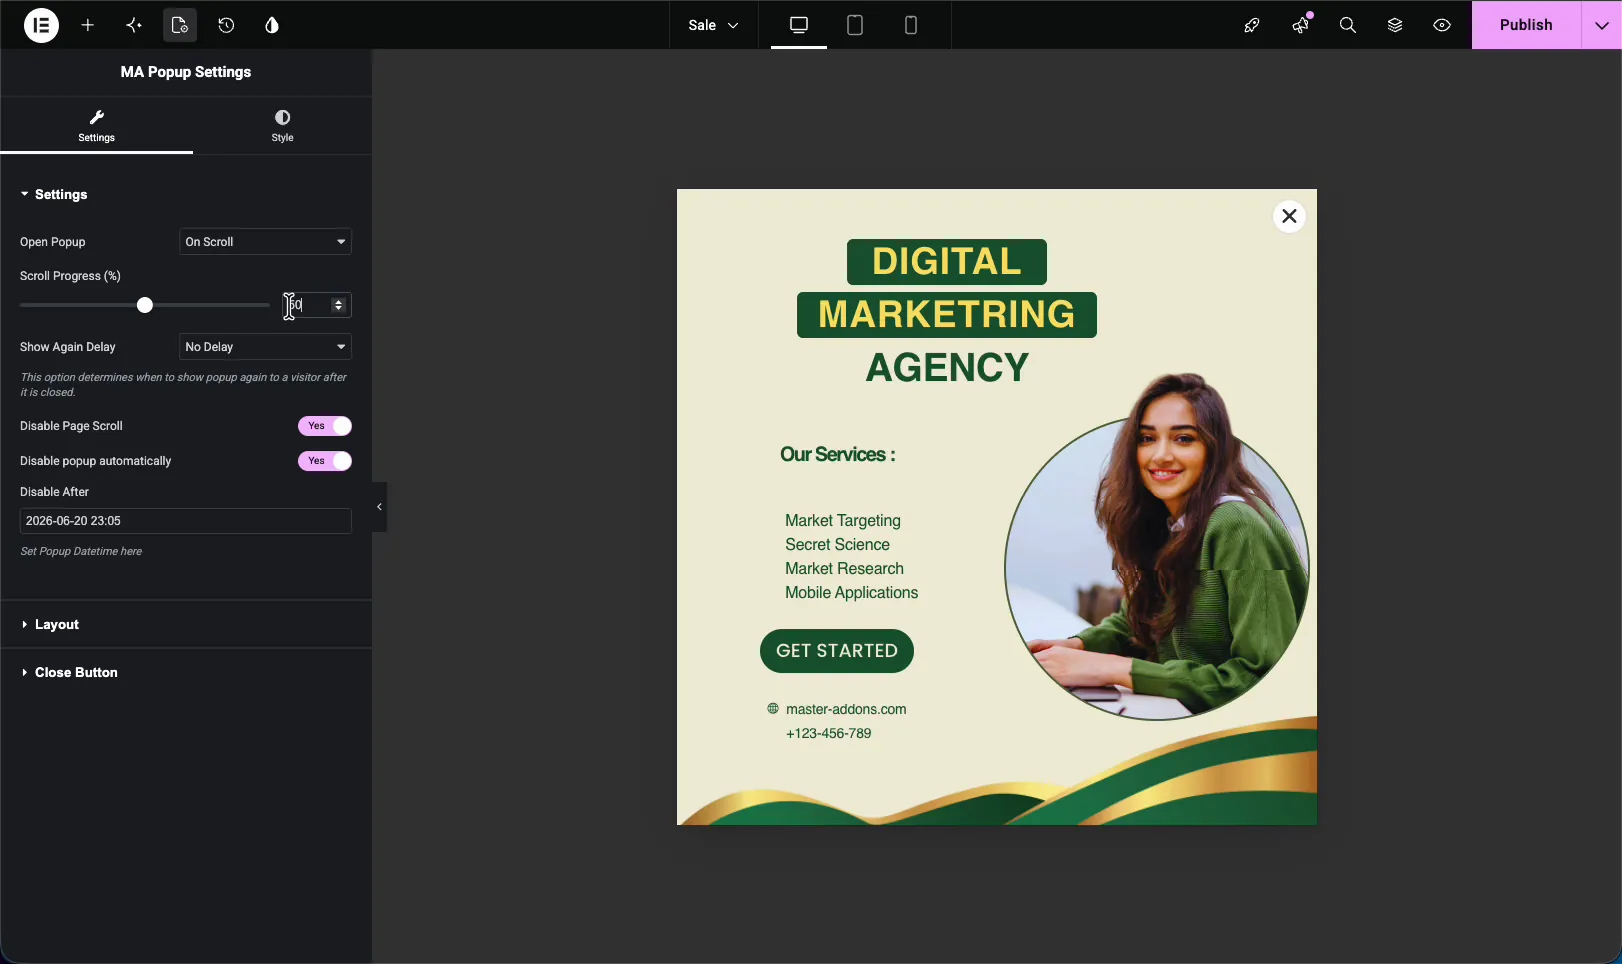Switch to Mobile responsive view
The height and width of the screenshot is (964, 1622).
911,25
